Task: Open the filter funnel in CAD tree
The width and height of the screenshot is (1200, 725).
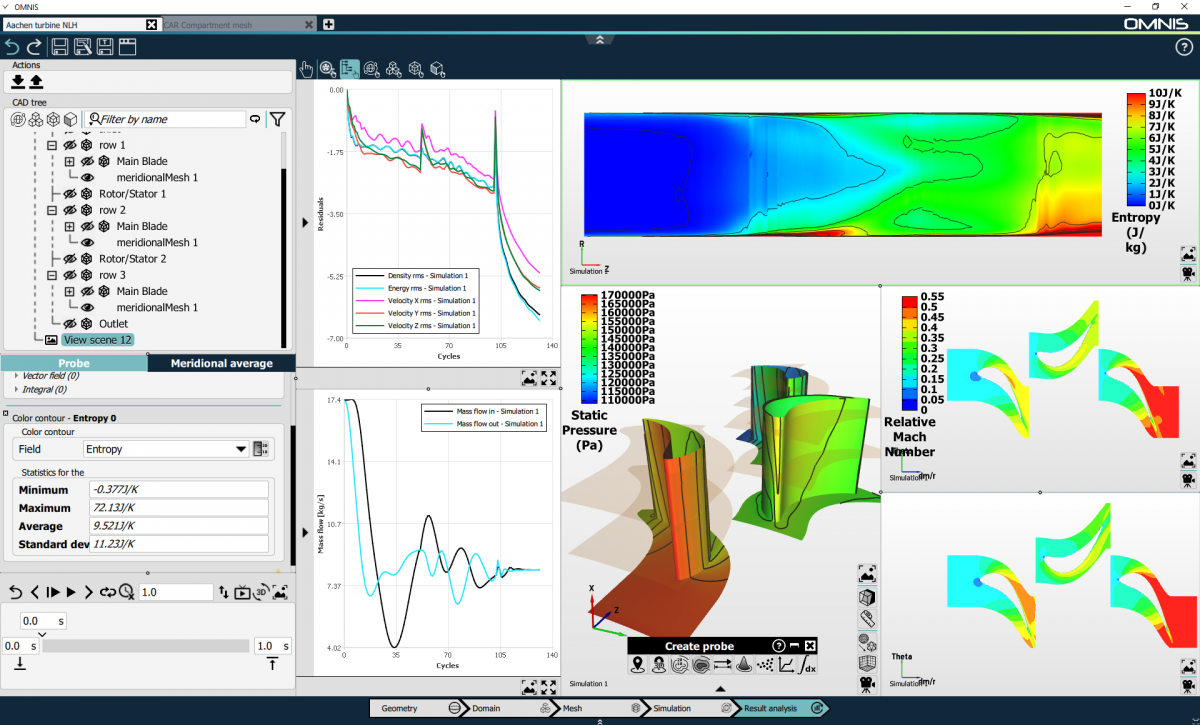Action: tap(277, 119)
